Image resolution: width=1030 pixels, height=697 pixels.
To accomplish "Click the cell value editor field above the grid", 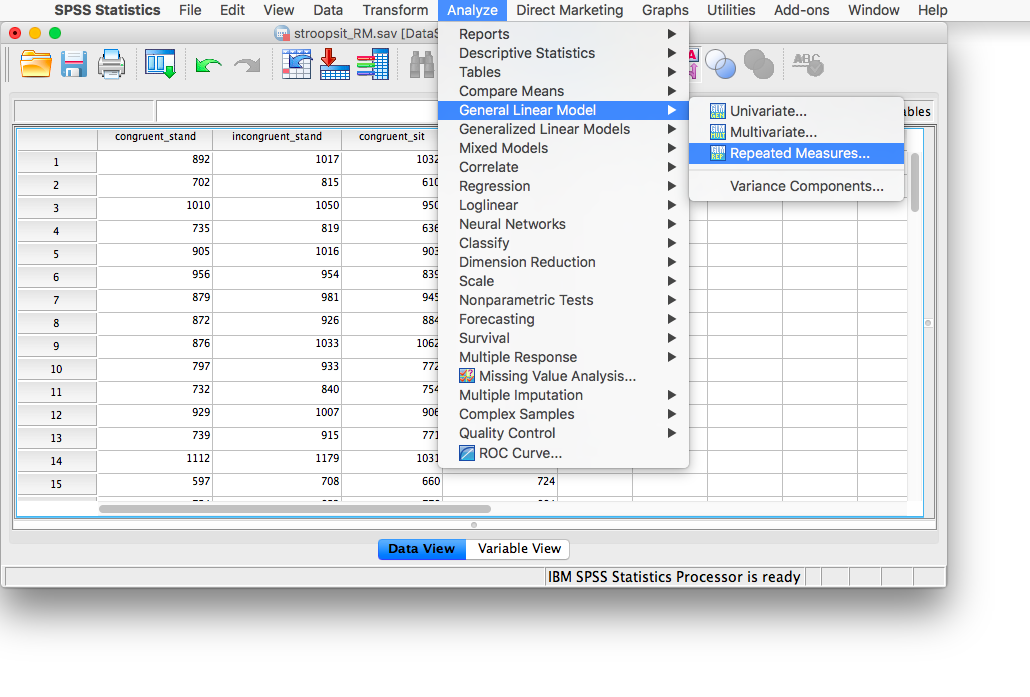I will pos(297,111).
